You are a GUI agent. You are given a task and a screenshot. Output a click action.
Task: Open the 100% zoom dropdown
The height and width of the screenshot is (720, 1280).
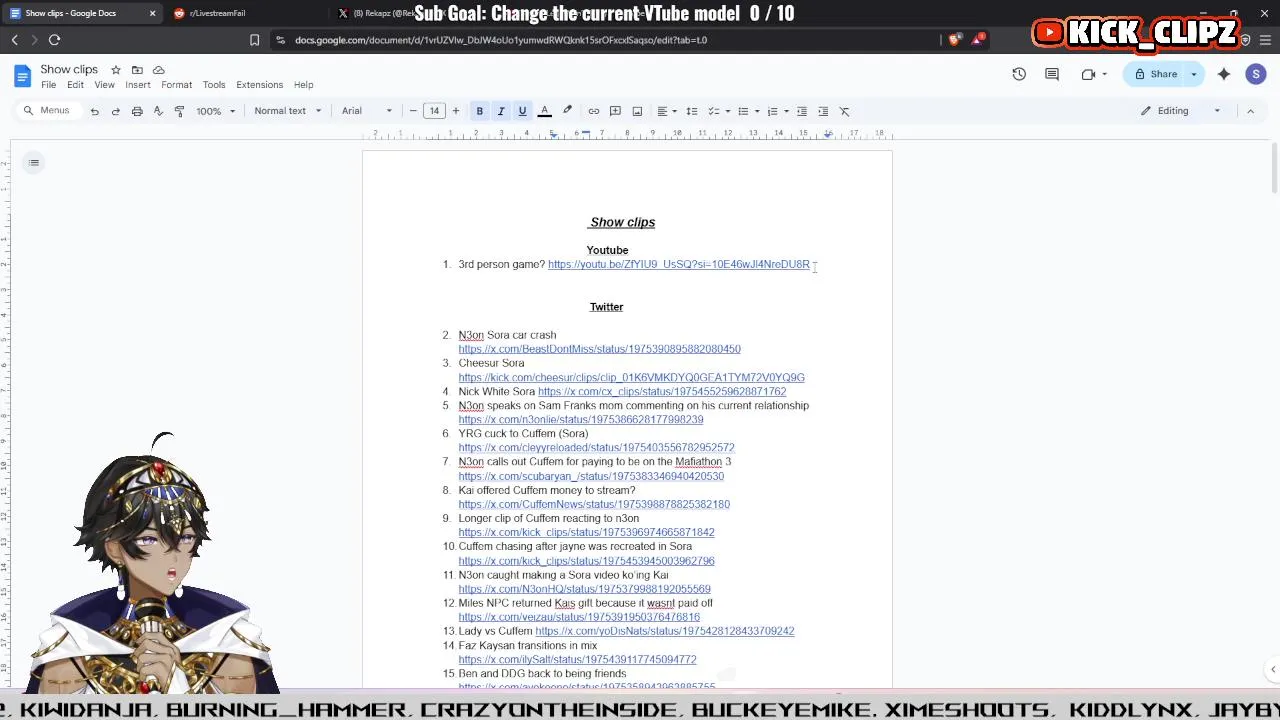pyautogui.click(x=215, y=111)
